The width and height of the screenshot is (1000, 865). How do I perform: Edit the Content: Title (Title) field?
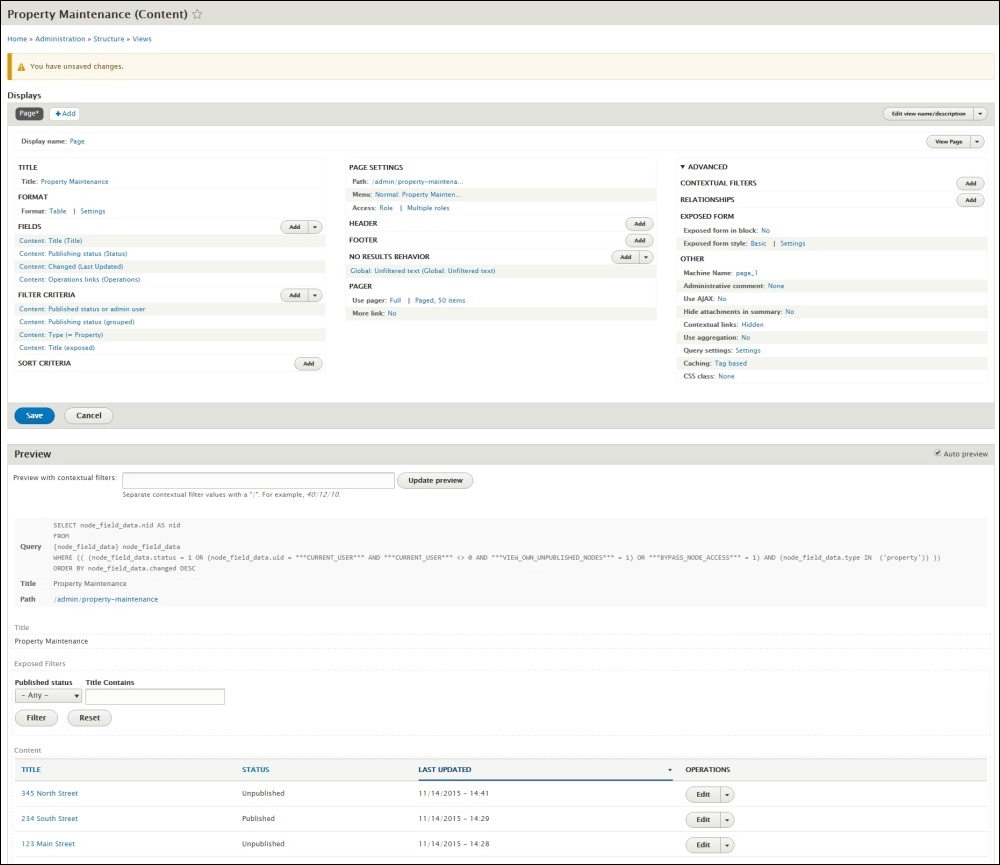coord(51,241)
